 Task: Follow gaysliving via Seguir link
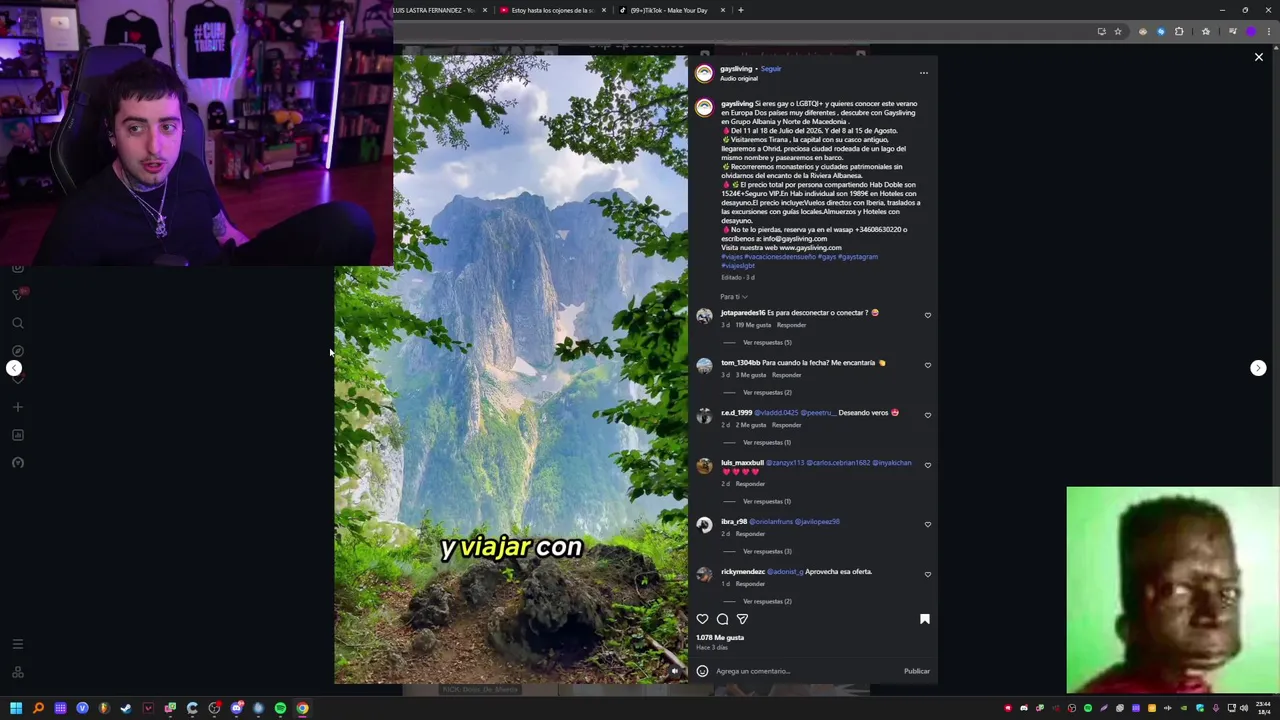[x=771, y=69]
